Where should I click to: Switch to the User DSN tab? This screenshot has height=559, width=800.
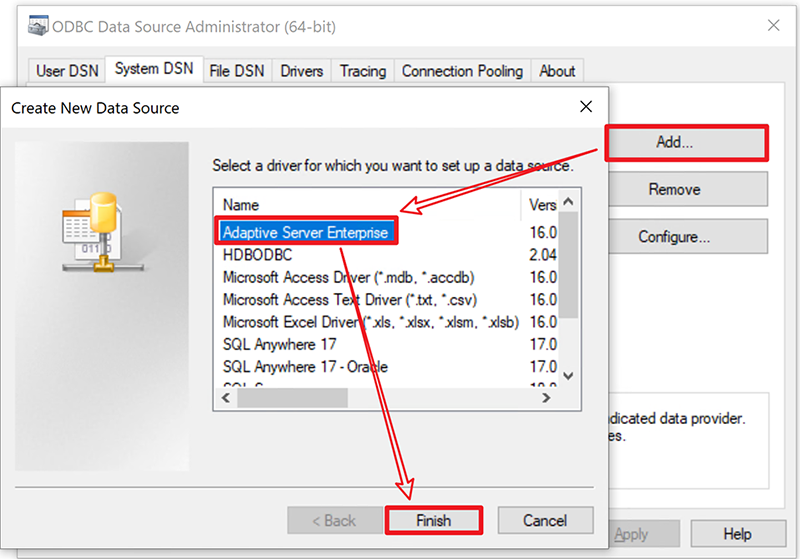coord(65,71)
